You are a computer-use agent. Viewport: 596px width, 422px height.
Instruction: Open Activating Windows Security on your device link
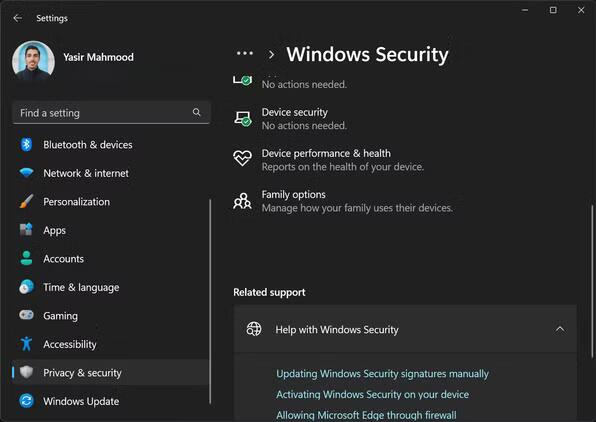point(372,395)
